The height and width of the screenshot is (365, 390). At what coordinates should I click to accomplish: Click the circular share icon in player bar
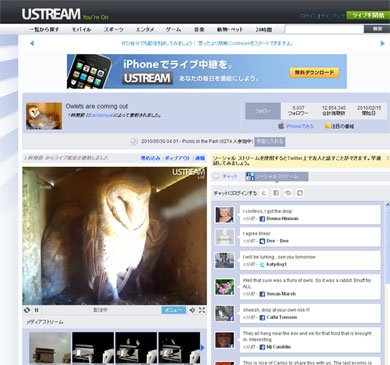pos(27,310)
